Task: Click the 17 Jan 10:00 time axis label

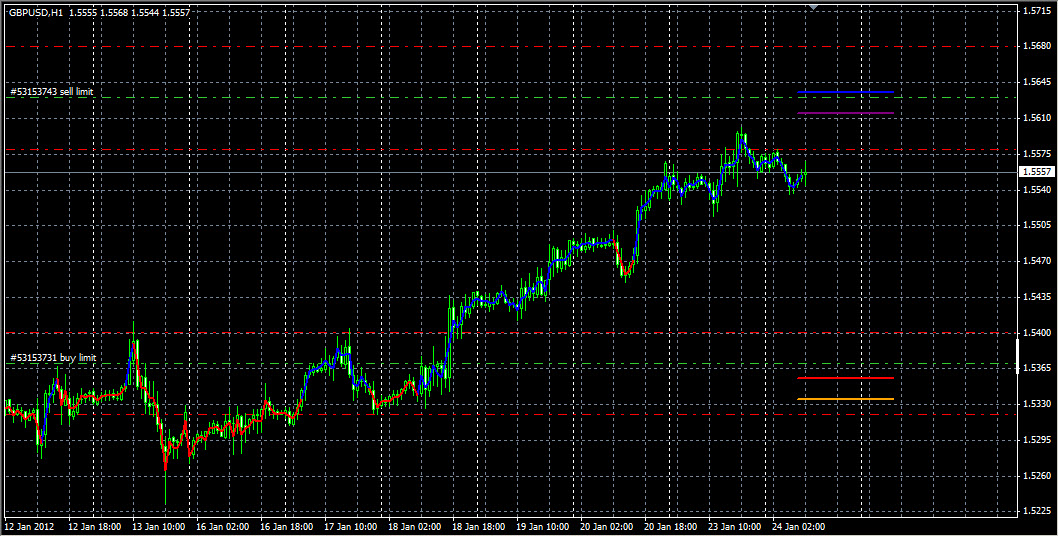Action: (351, 526)
